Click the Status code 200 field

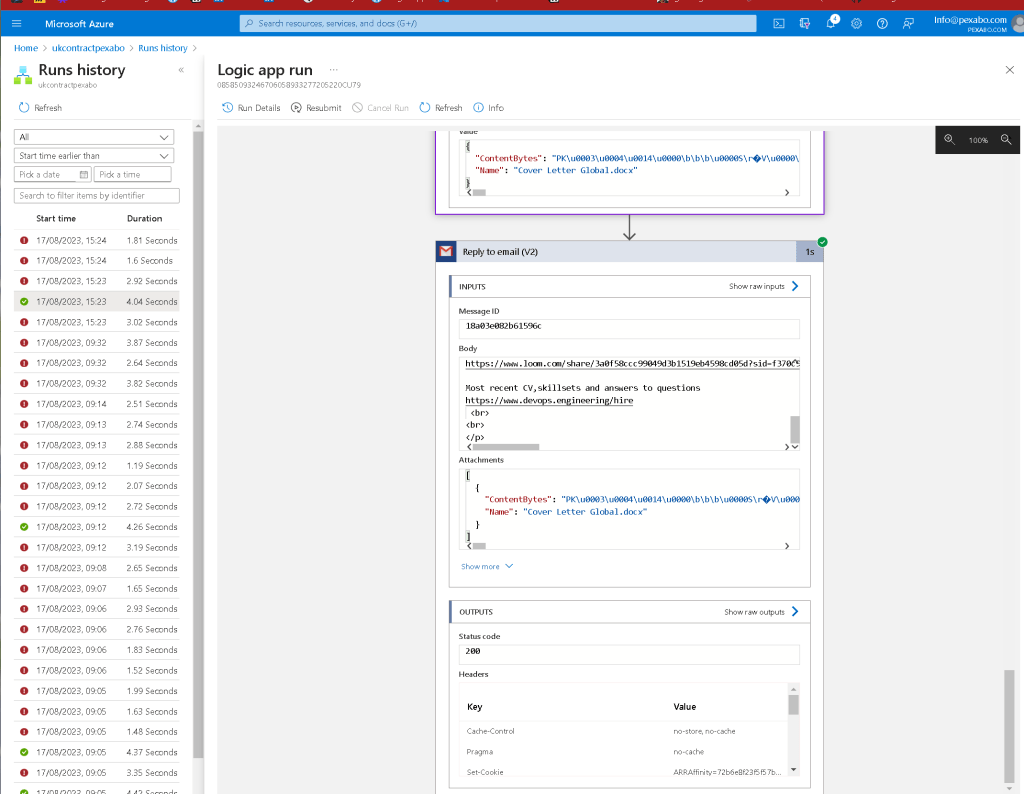tap(629, 652)
